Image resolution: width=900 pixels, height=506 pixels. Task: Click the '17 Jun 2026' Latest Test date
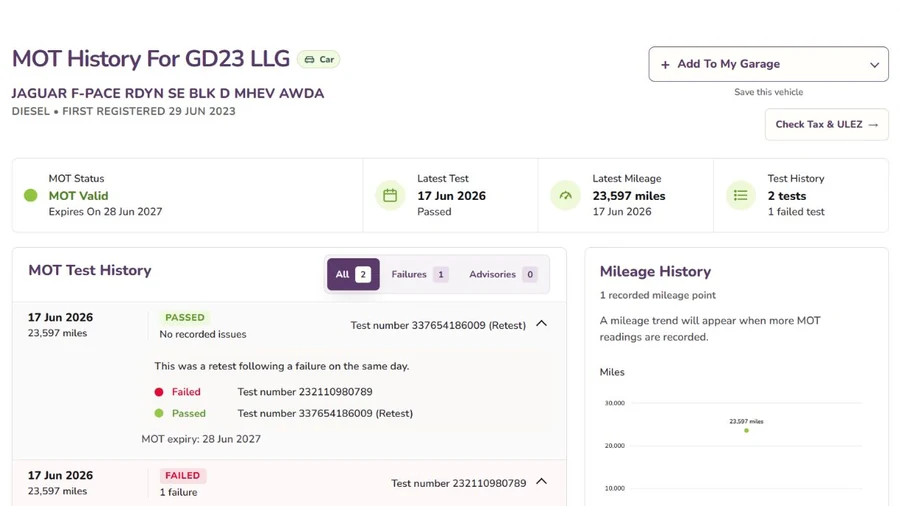(451, 196)
